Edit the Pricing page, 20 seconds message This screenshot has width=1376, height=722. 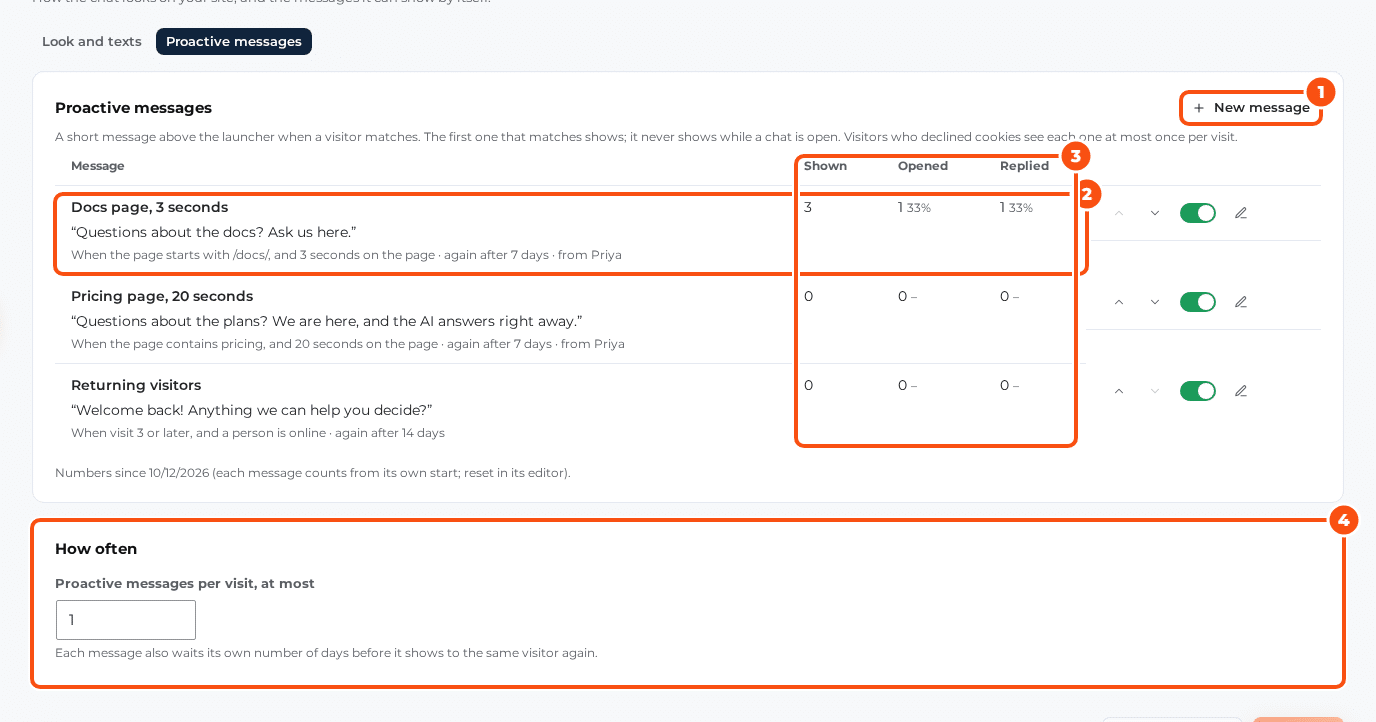(x=1241, y=302)
